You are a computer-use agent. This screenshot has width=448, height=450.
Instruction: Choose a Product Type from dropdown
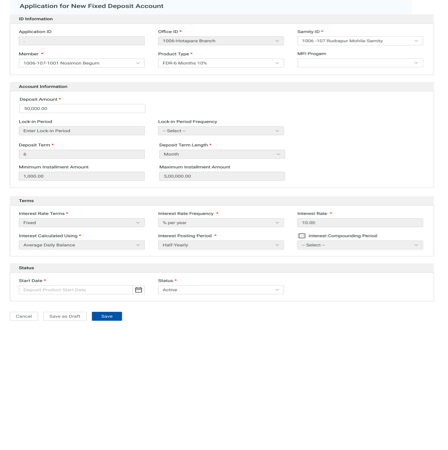click(221, 63)
